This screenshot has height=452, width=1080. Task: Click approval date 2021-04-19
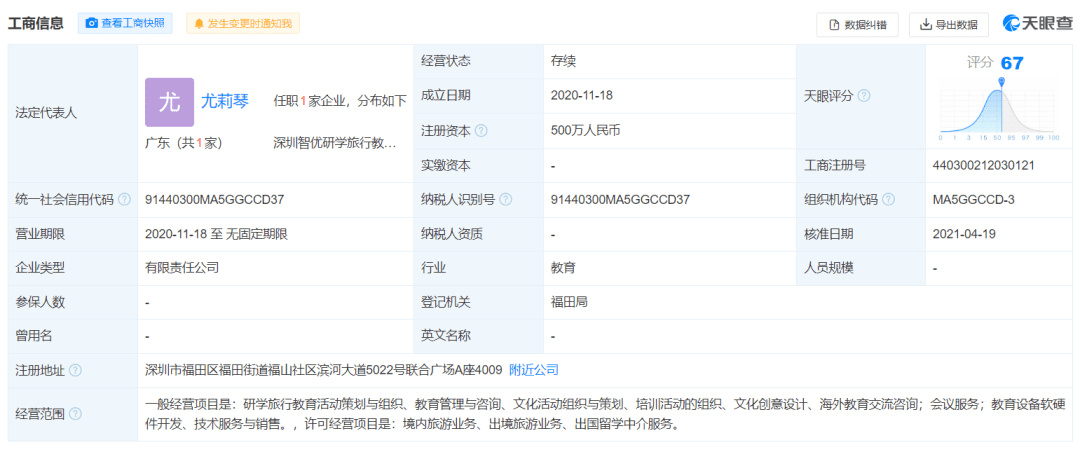tap(964, 234)
